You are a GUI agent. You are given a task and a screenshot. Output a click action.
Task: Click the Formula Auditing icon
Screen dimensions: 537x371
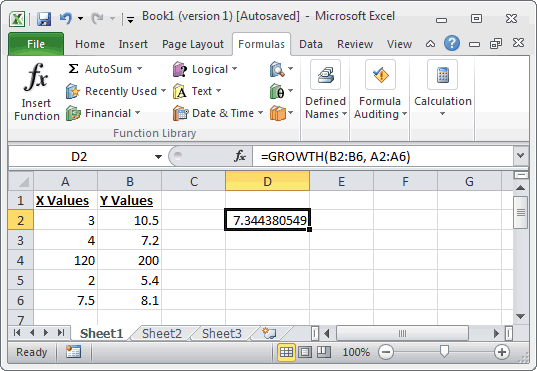click(380, 75)
